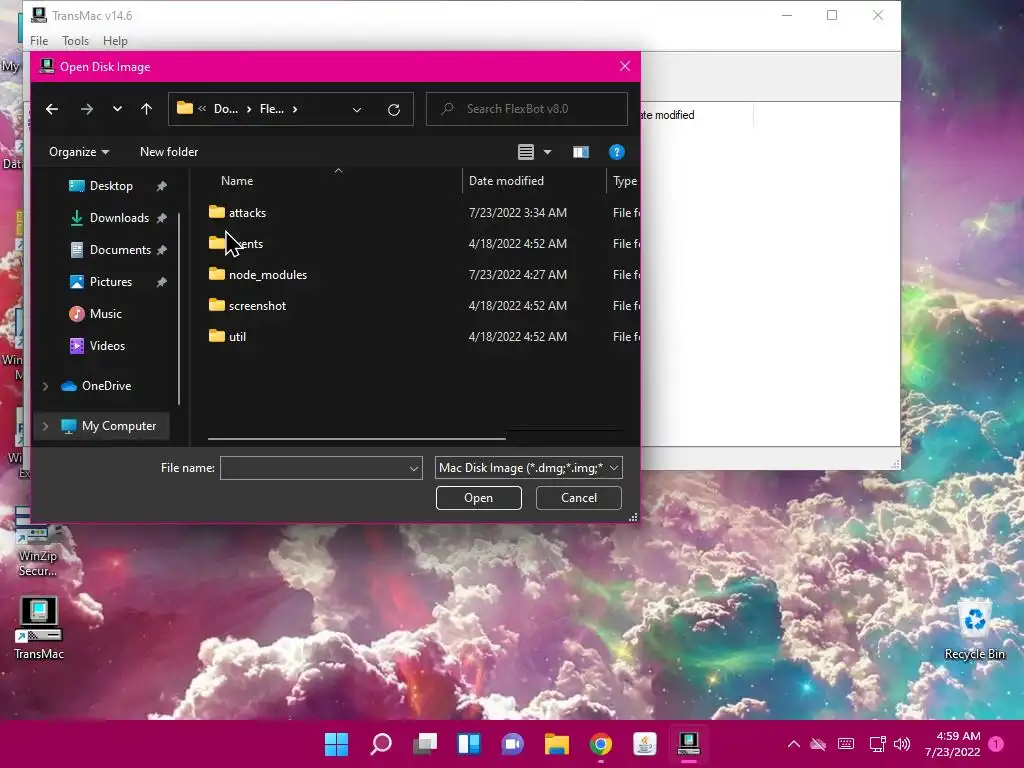Click the File name input box
Screen dimensions: 1024x768
pos(314,468)
